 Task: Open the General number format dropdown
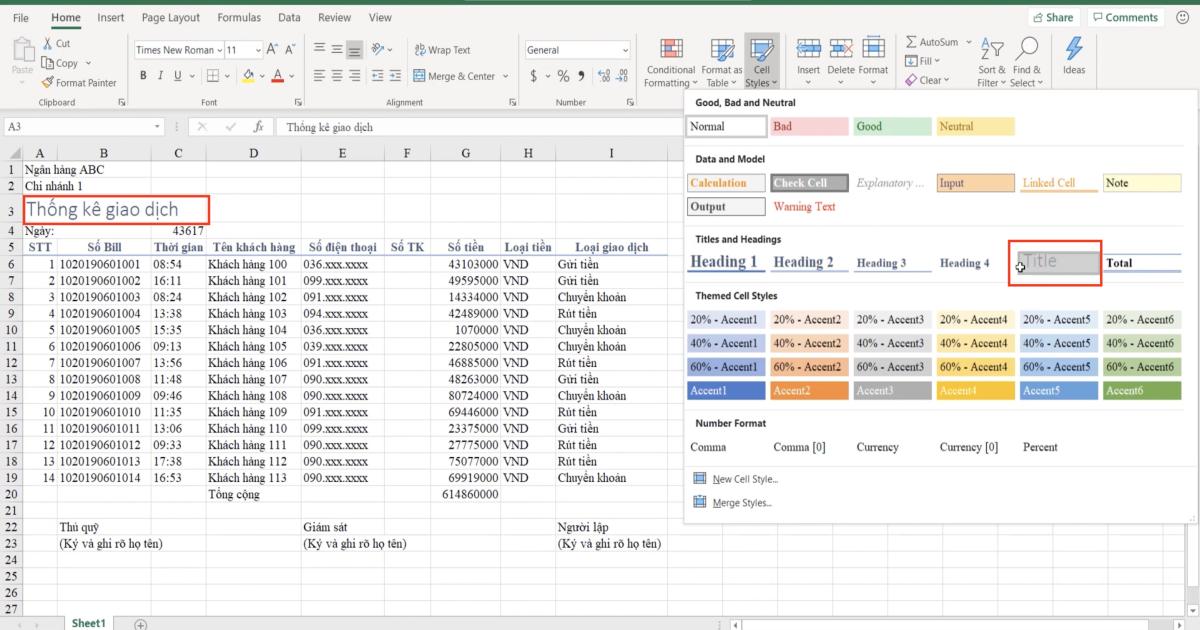[x=625, y=49]
